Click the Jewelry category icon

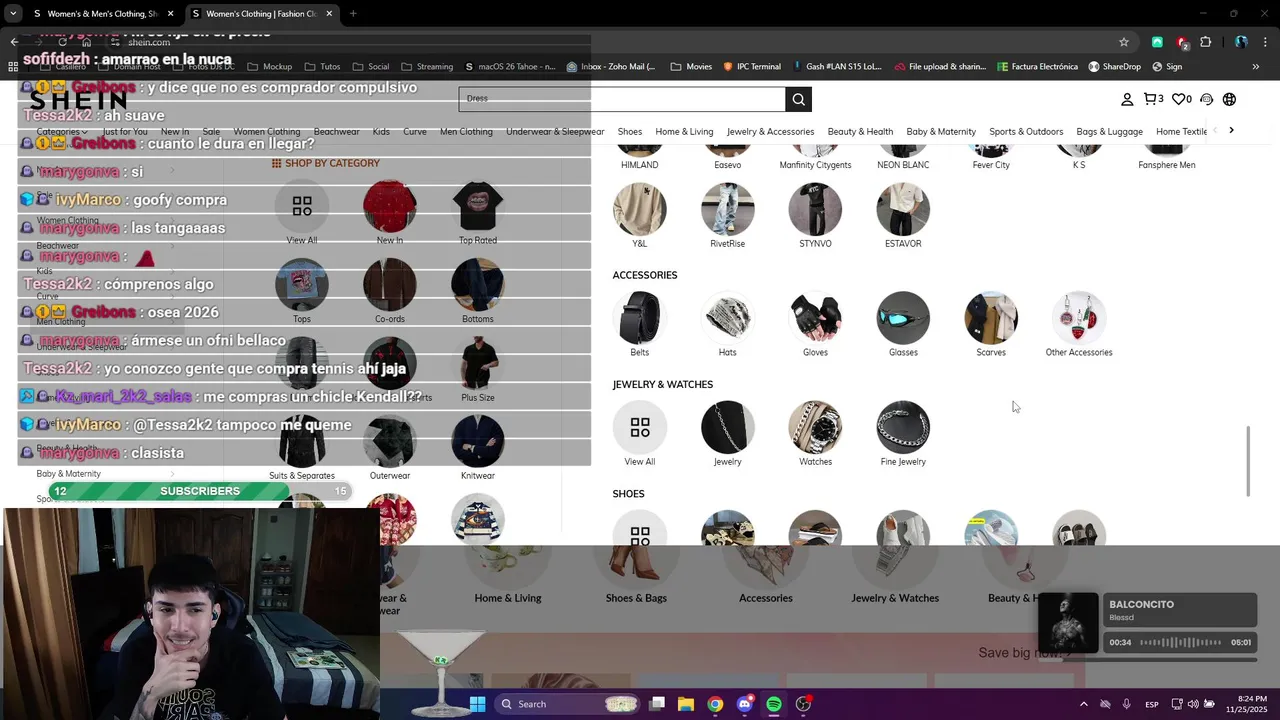(x=728, y=427)
